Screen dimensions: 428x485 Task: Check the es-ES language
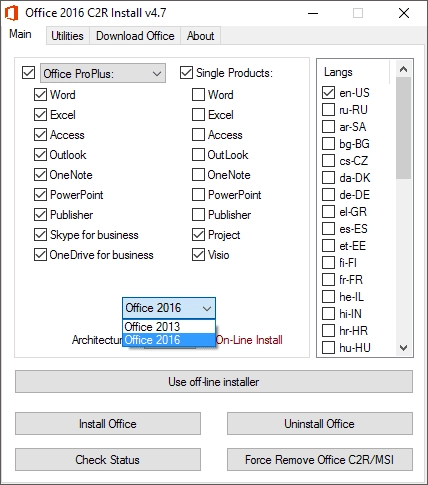pos(328,228)
